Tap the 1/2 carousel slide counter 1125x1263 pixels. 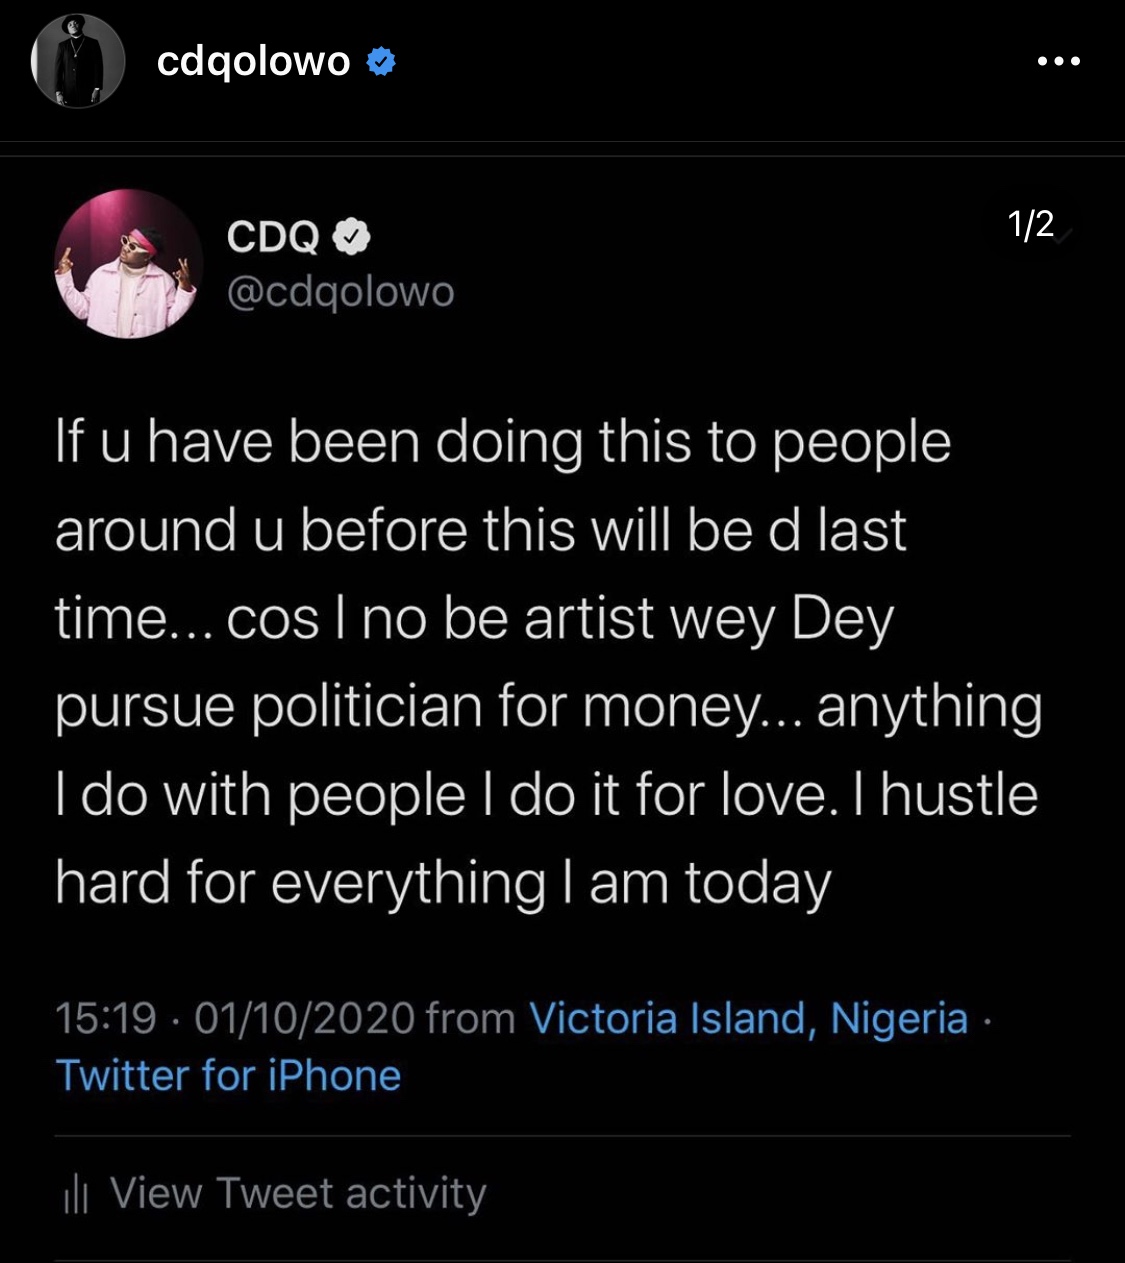(1031, 224)
